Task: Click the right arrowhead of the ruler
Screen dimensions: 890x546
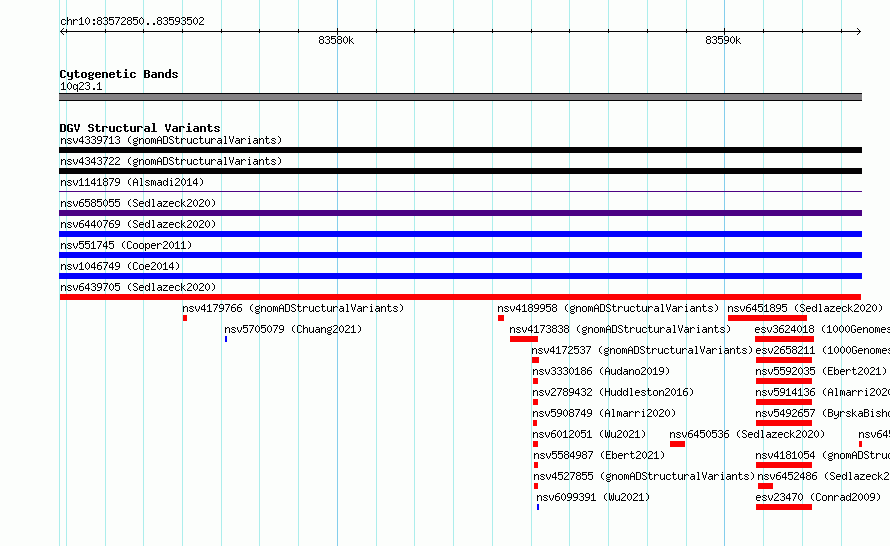Action: pyautogui.click(x=858, y=32)
